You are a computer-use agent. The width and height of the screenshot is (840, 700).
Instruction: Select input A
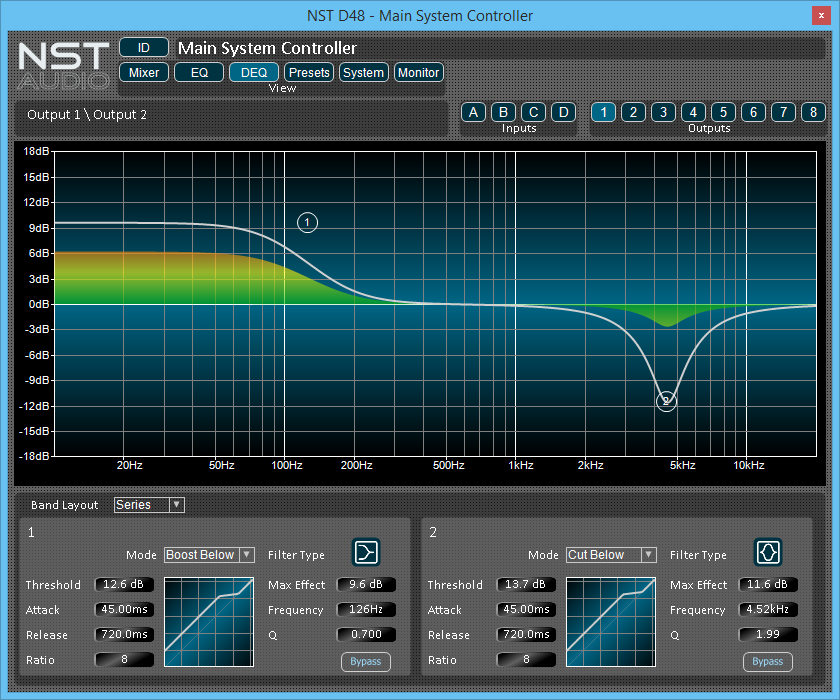[474, 112]
